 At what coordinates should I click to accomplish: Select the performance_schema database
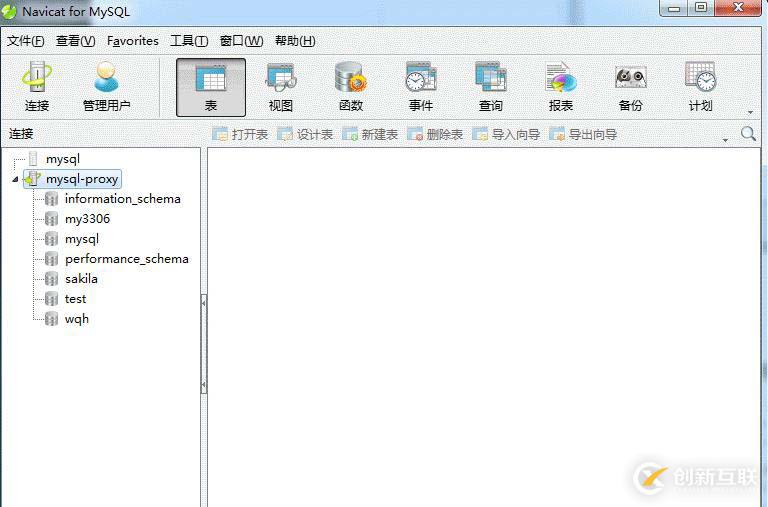pos(126,259)
